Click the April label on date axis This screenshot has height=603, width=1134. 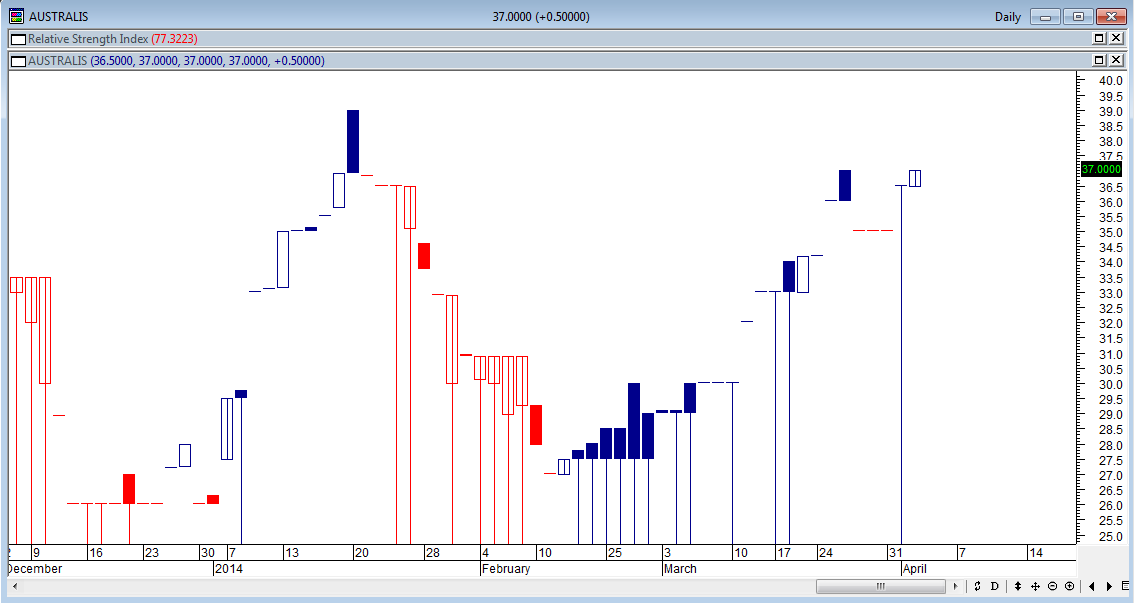pos(915,569)
